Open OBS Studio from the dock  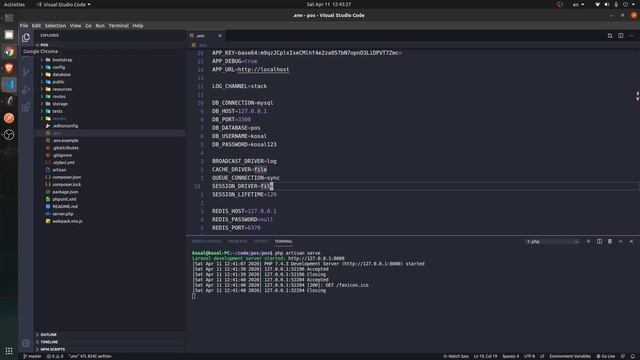[x=9, y=135]
